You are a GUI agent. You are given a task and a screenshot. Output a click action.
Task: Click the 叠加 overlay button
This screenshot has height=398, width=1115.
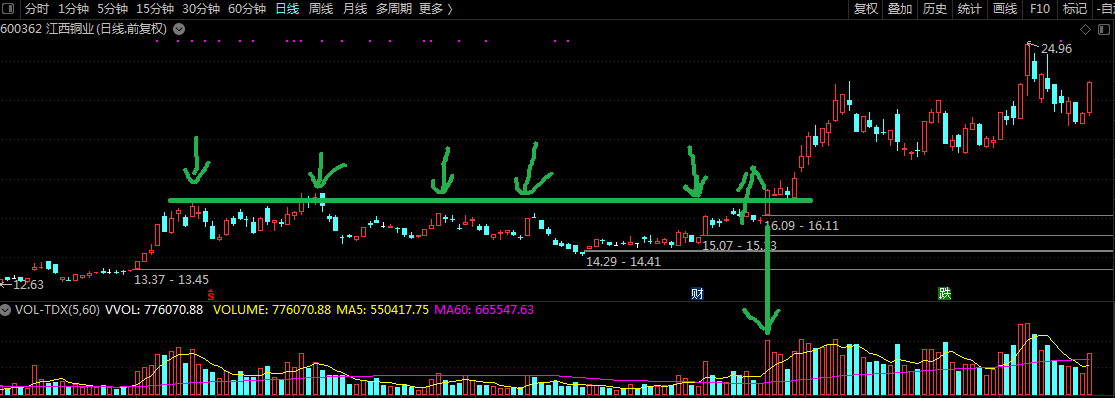(x=900, y=9)
